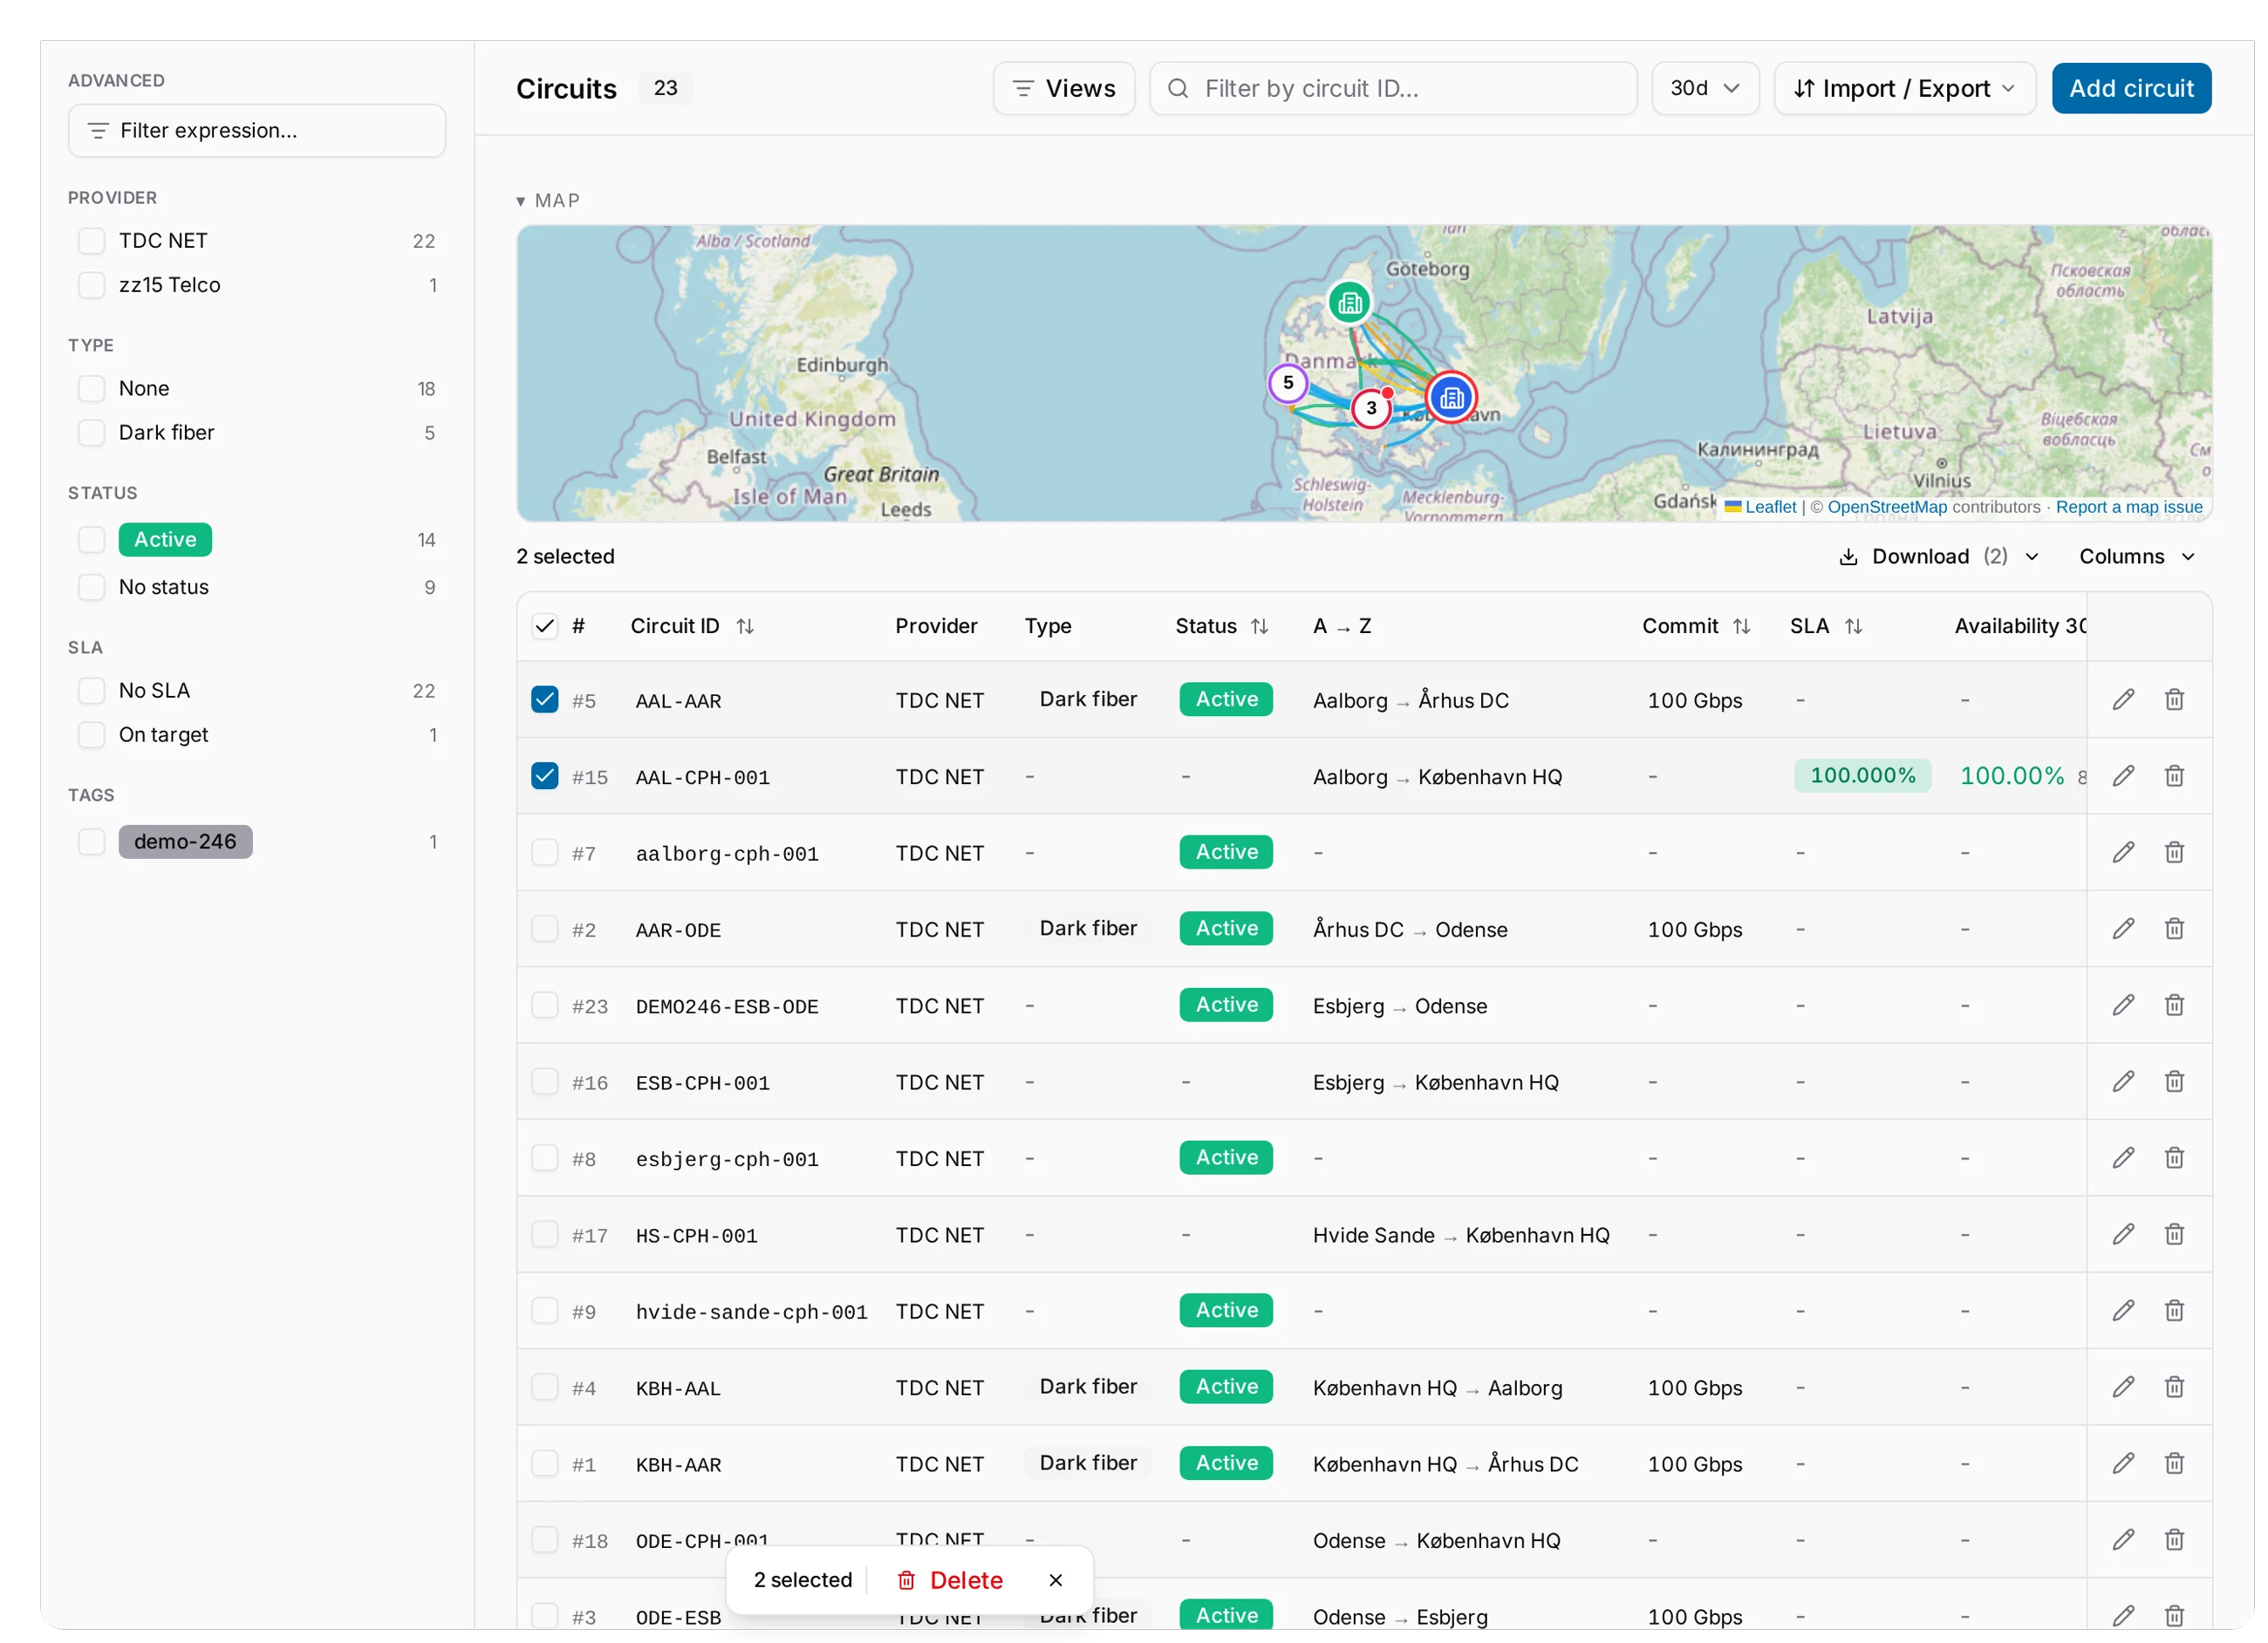Viewport: 2268px width, 1643px height.
Task: Open the map cluster marker showing 5
Action: pos(1288,383)
